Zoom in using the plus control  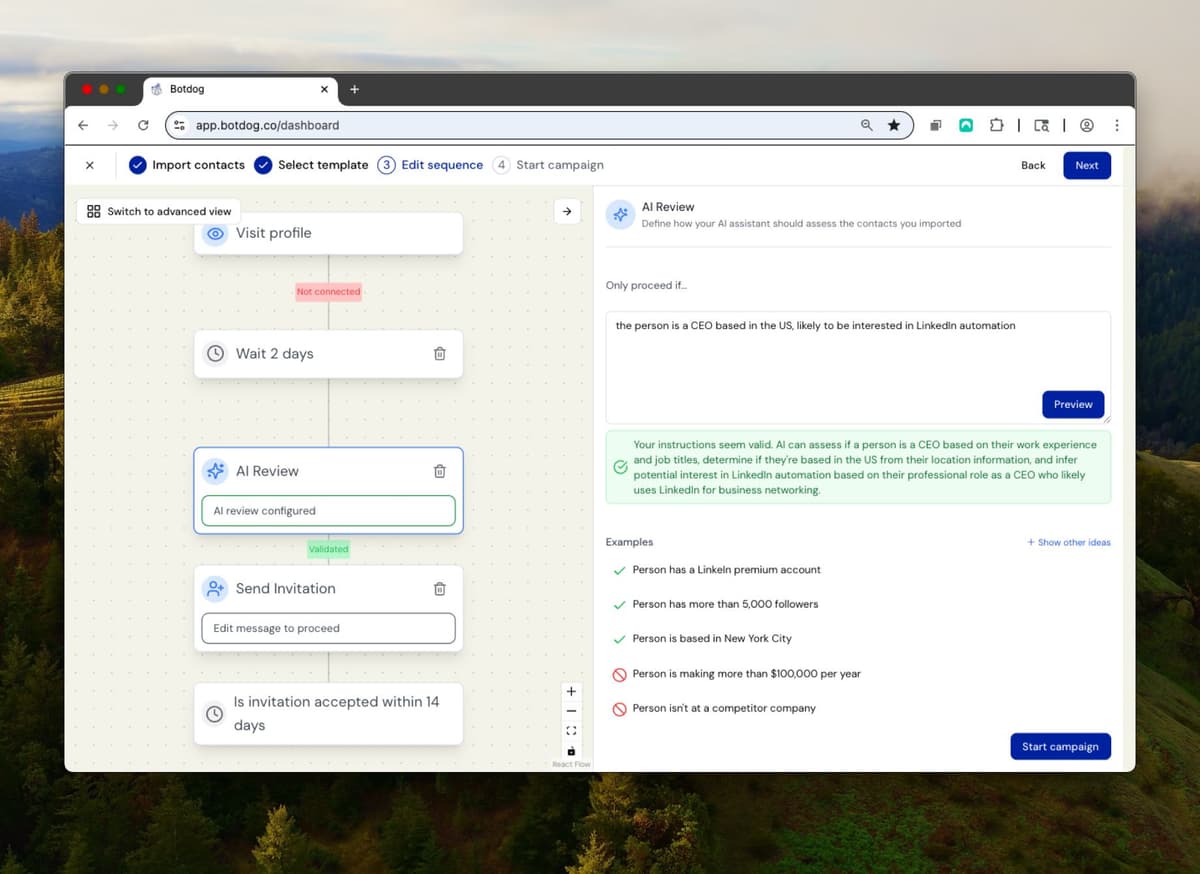coord(571,690)
